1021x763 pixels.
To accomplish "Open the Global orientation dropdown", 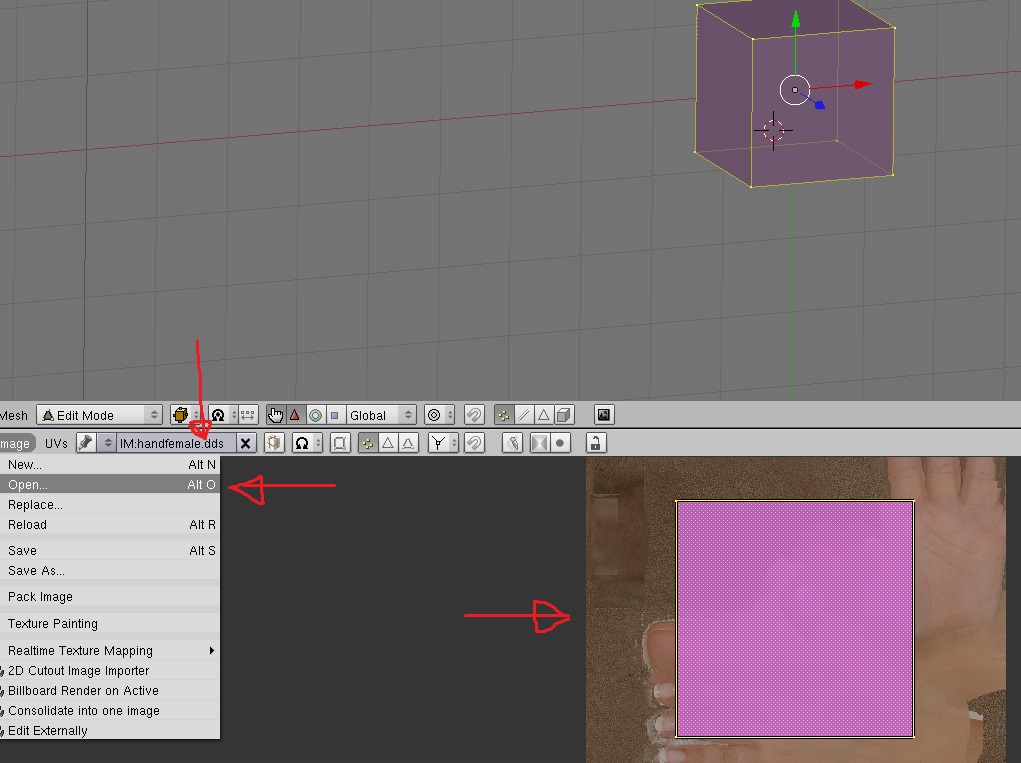I will 381,415.
